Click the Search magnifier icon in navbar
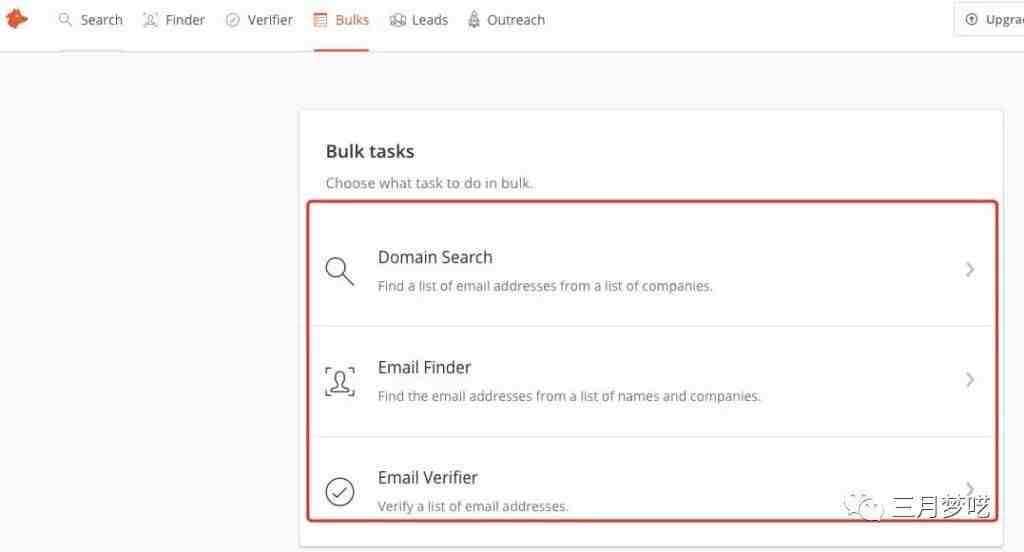Viewport: 1024px width, 552px height. (65, 20)
